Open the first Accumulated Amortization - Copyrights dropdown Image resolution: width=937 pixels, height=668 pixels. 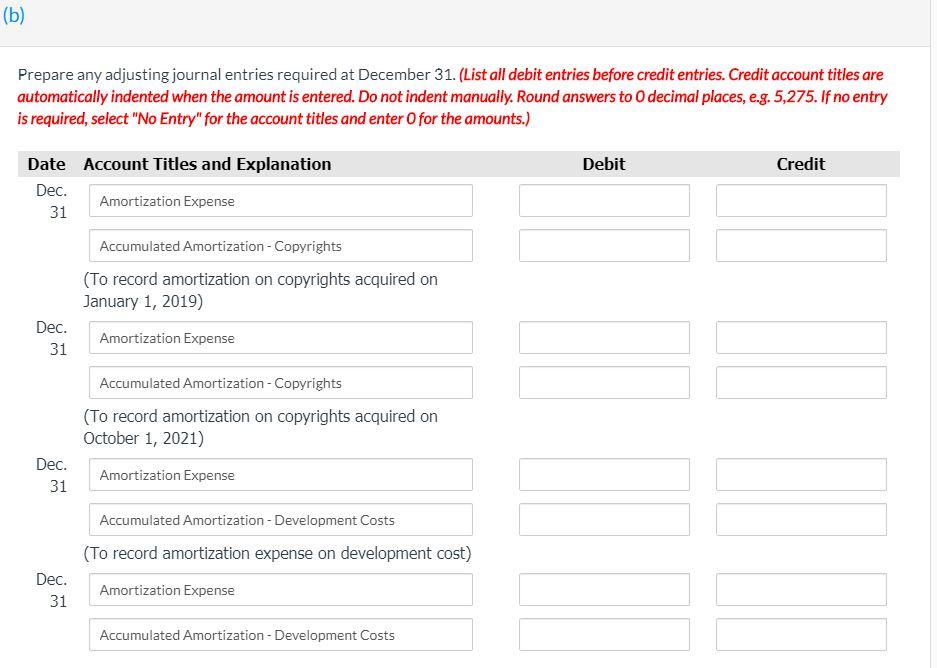coord(281,245)
